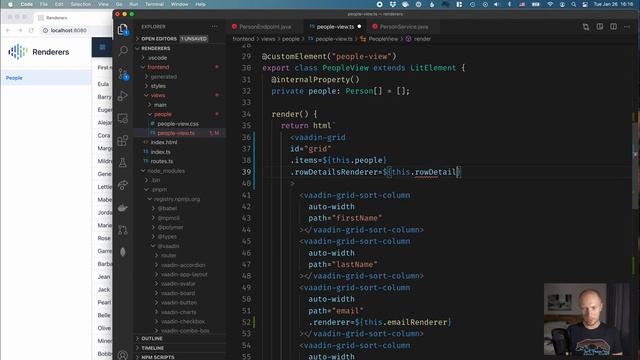Open the File menu

(44, 4)
